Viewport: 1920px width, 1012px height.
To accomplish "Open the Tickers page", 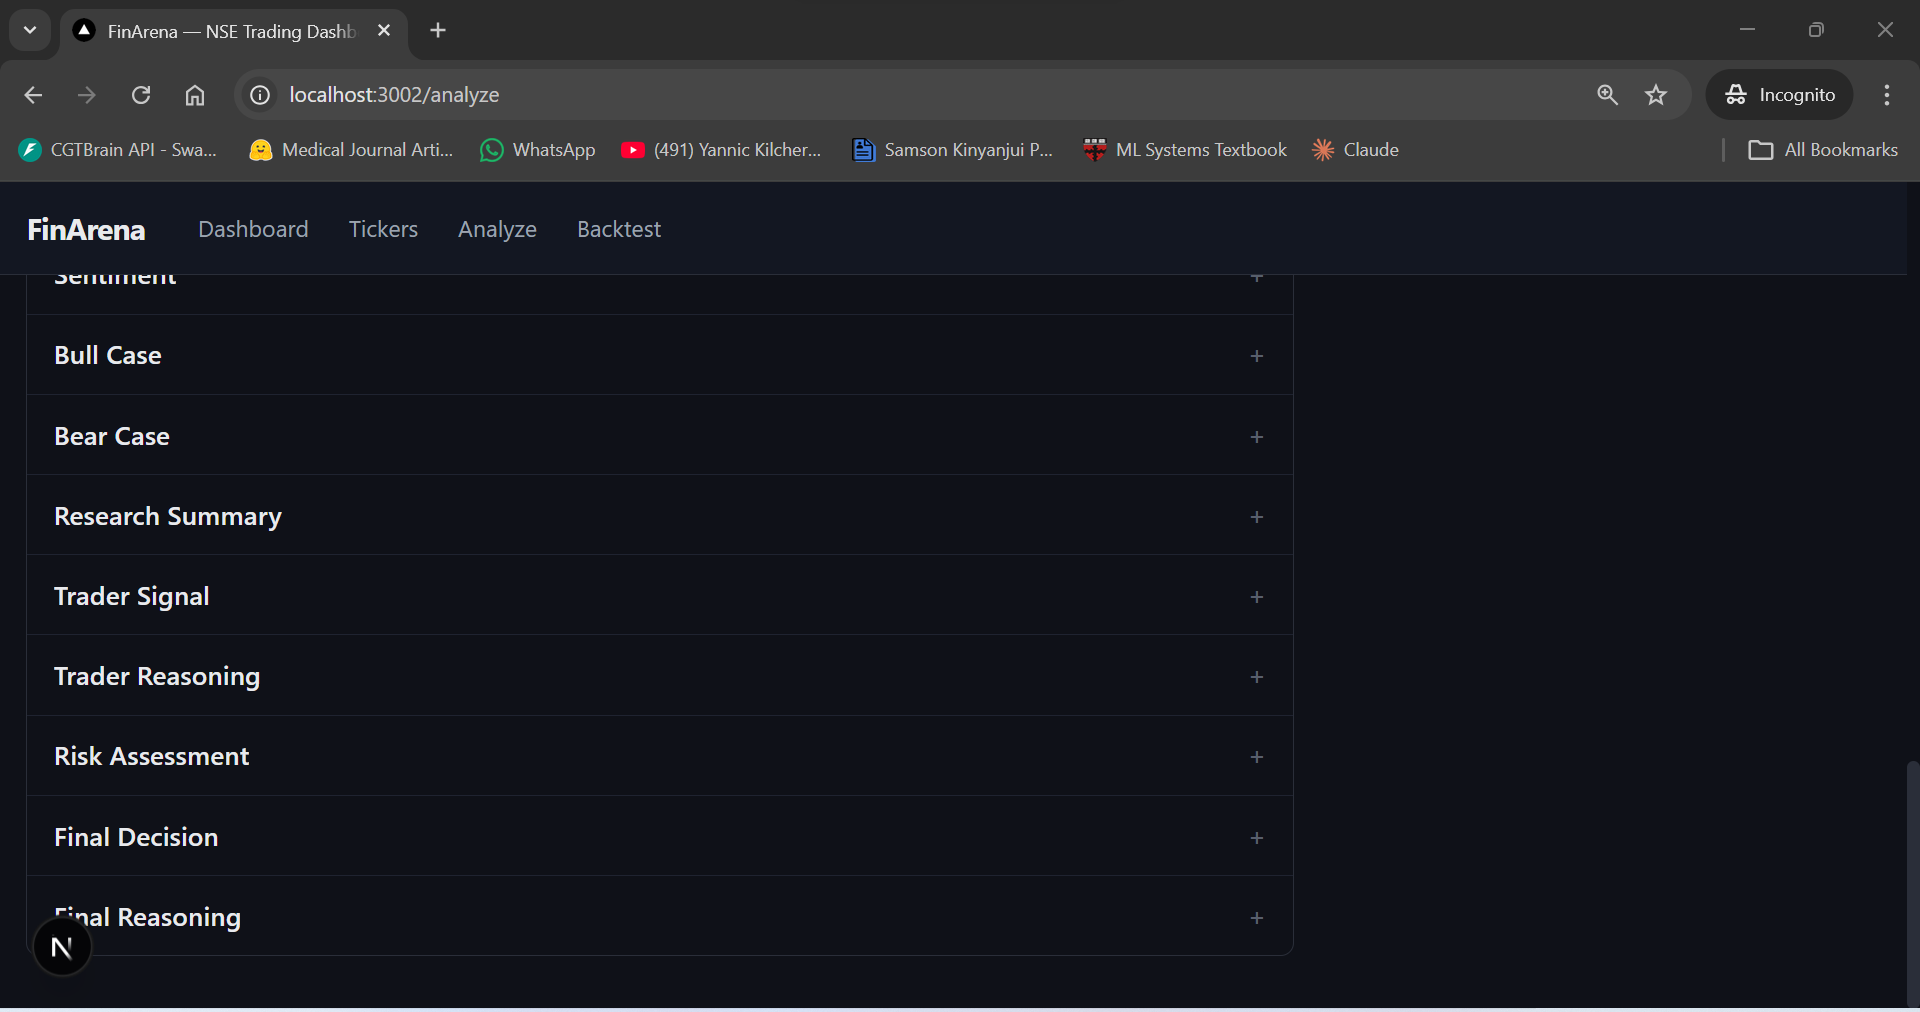I will 383,229.
